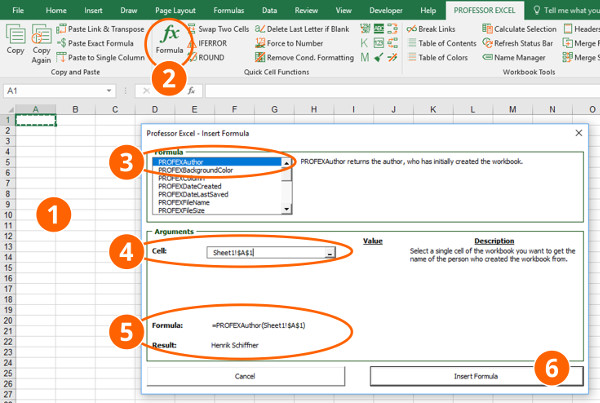Select the PROFESSOR EXCEL tab

tap(484, 10)
